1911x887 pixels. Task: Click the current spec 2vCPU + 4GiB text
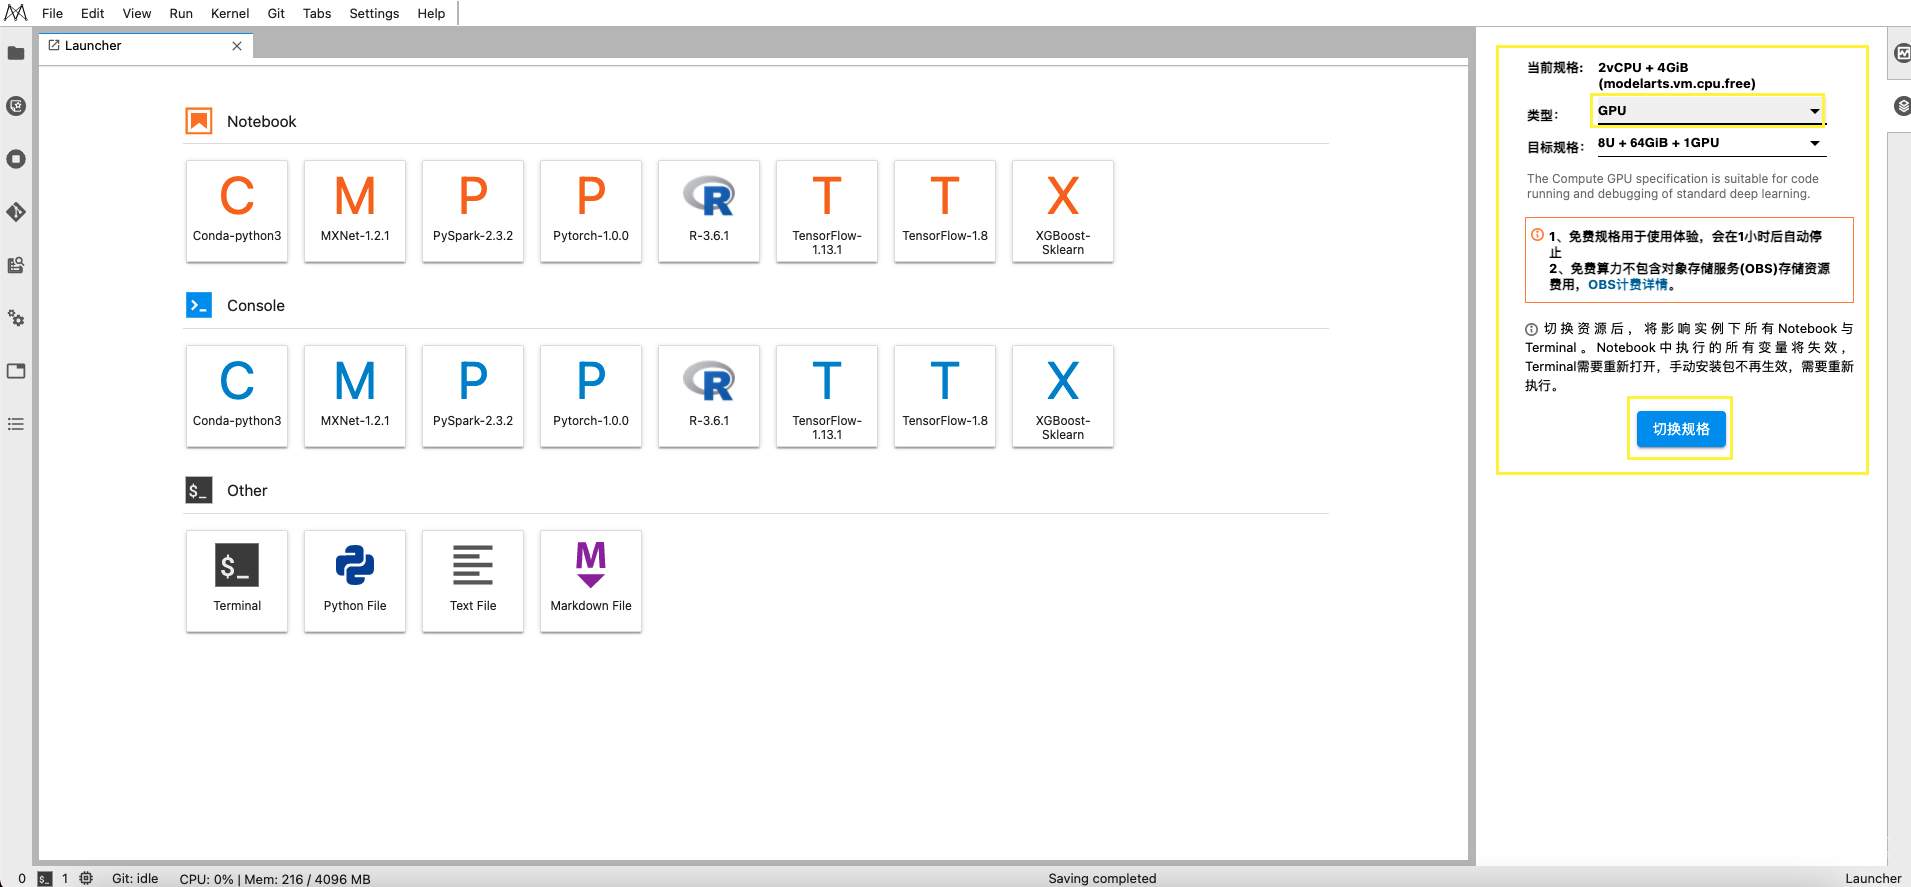coord(1676,75)
